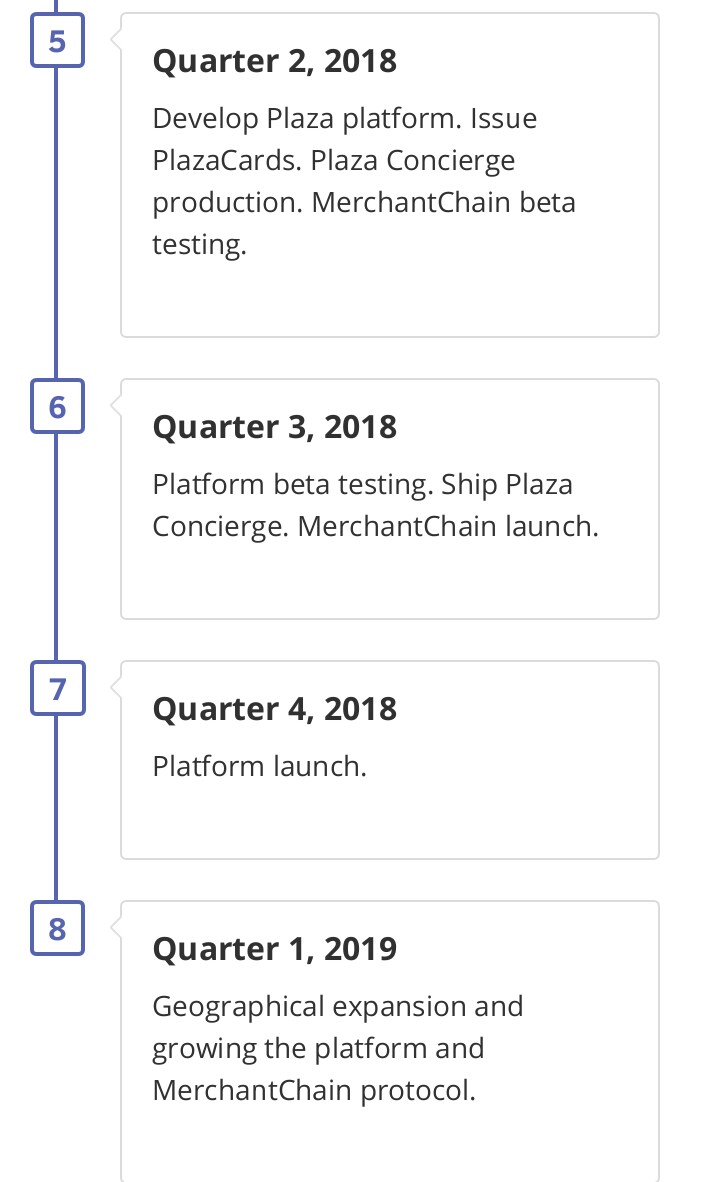
Task: Select the Quarter 2, 2018 heading
Action: click(x=274, y=61)
